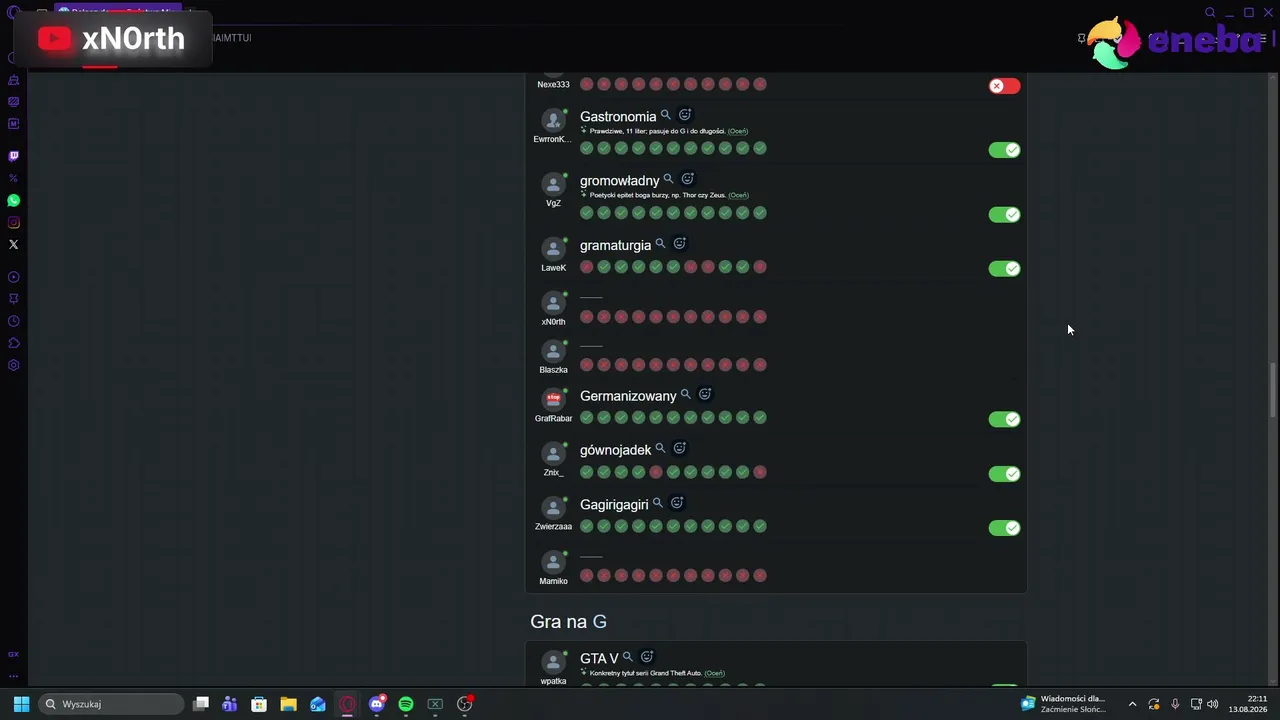Open WhatsApp in the browser sidebar
The width and height of the screenshot is (1280, 720).
pos(14,201)
